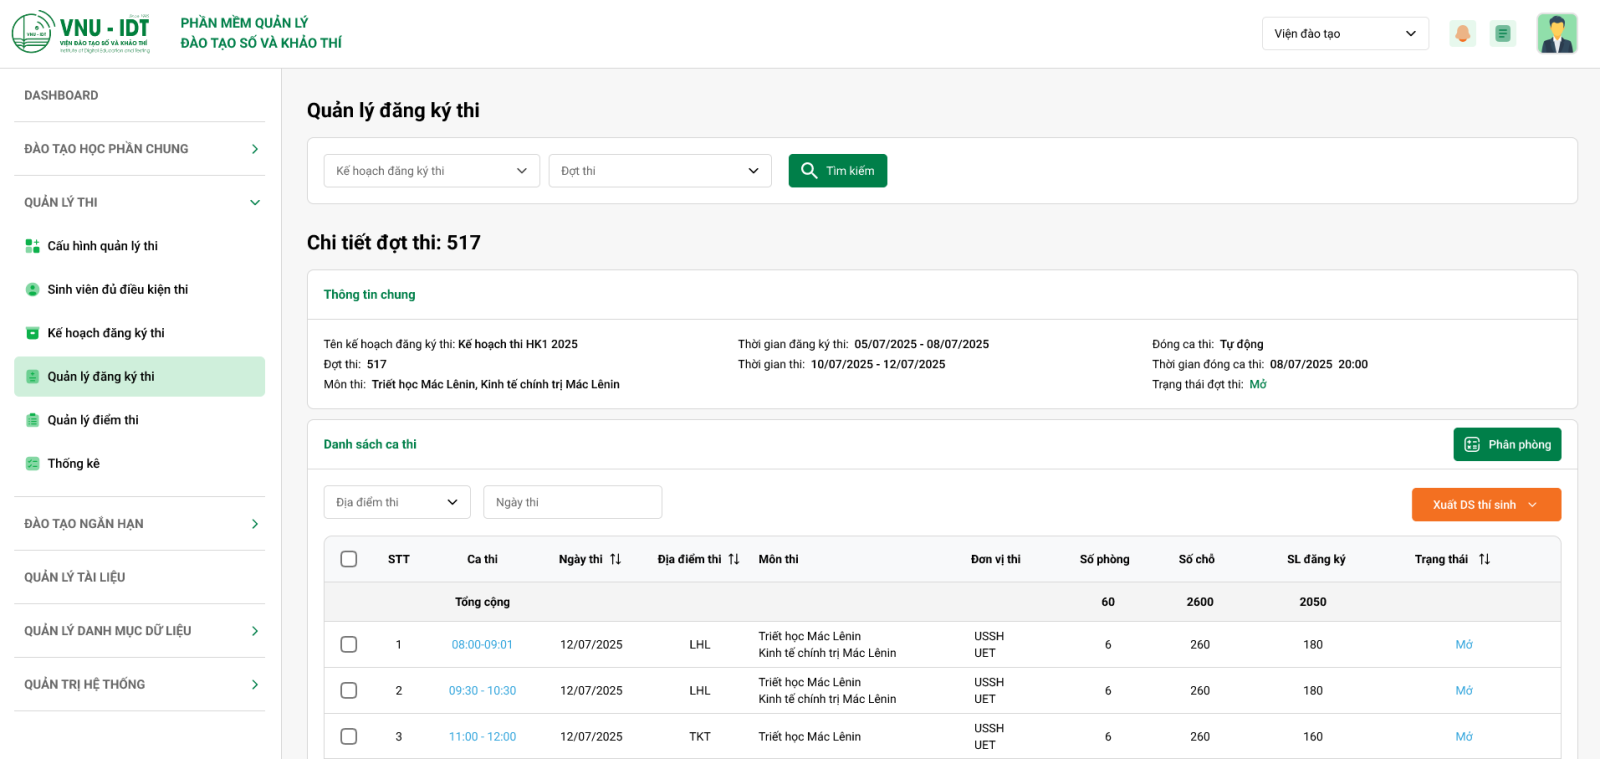Click the notification bell icon
Screen dimensions: 1600x759
[x=1462, y=34]
